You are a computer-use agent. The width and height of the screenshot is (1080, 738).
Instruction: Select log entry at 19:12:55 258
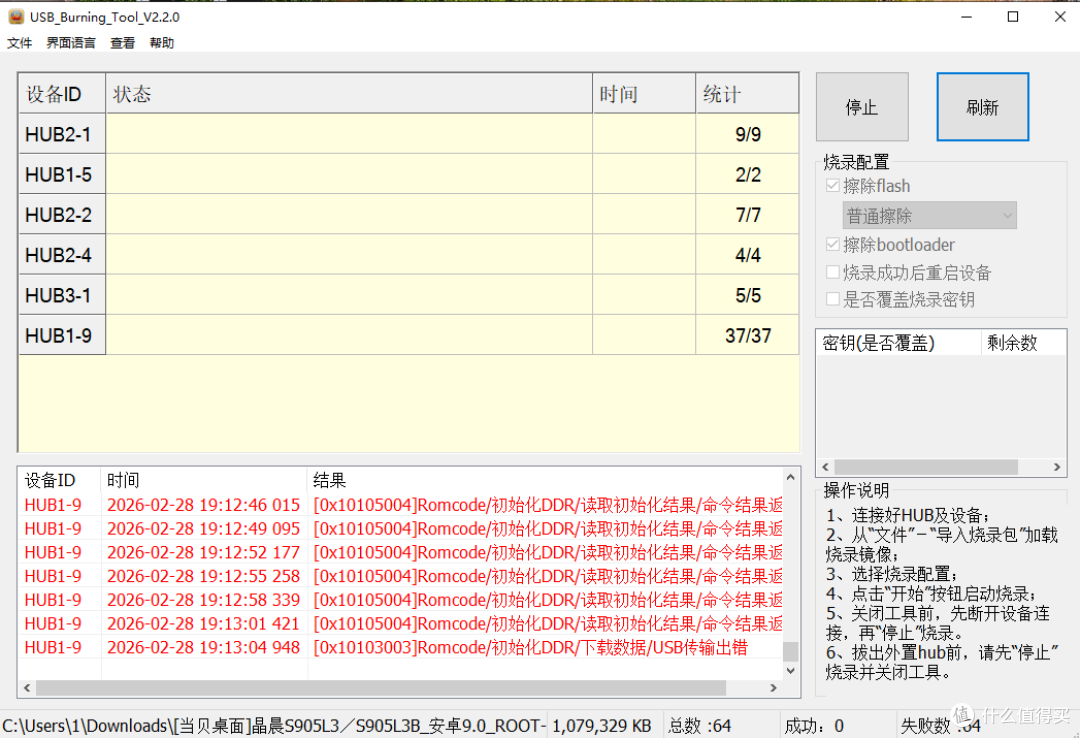coord(401,576)
